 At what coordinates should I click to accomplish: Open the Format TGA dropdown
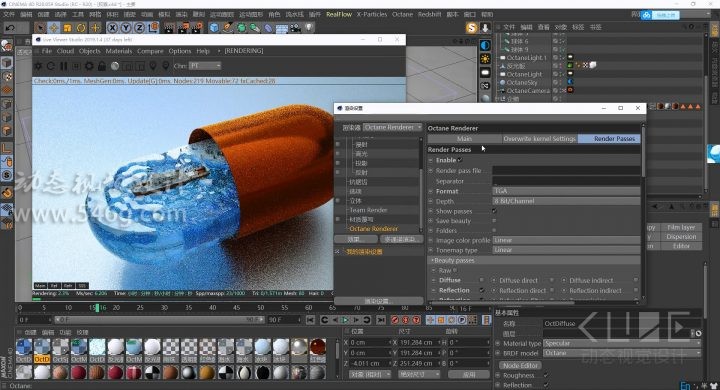click(566, 191)
